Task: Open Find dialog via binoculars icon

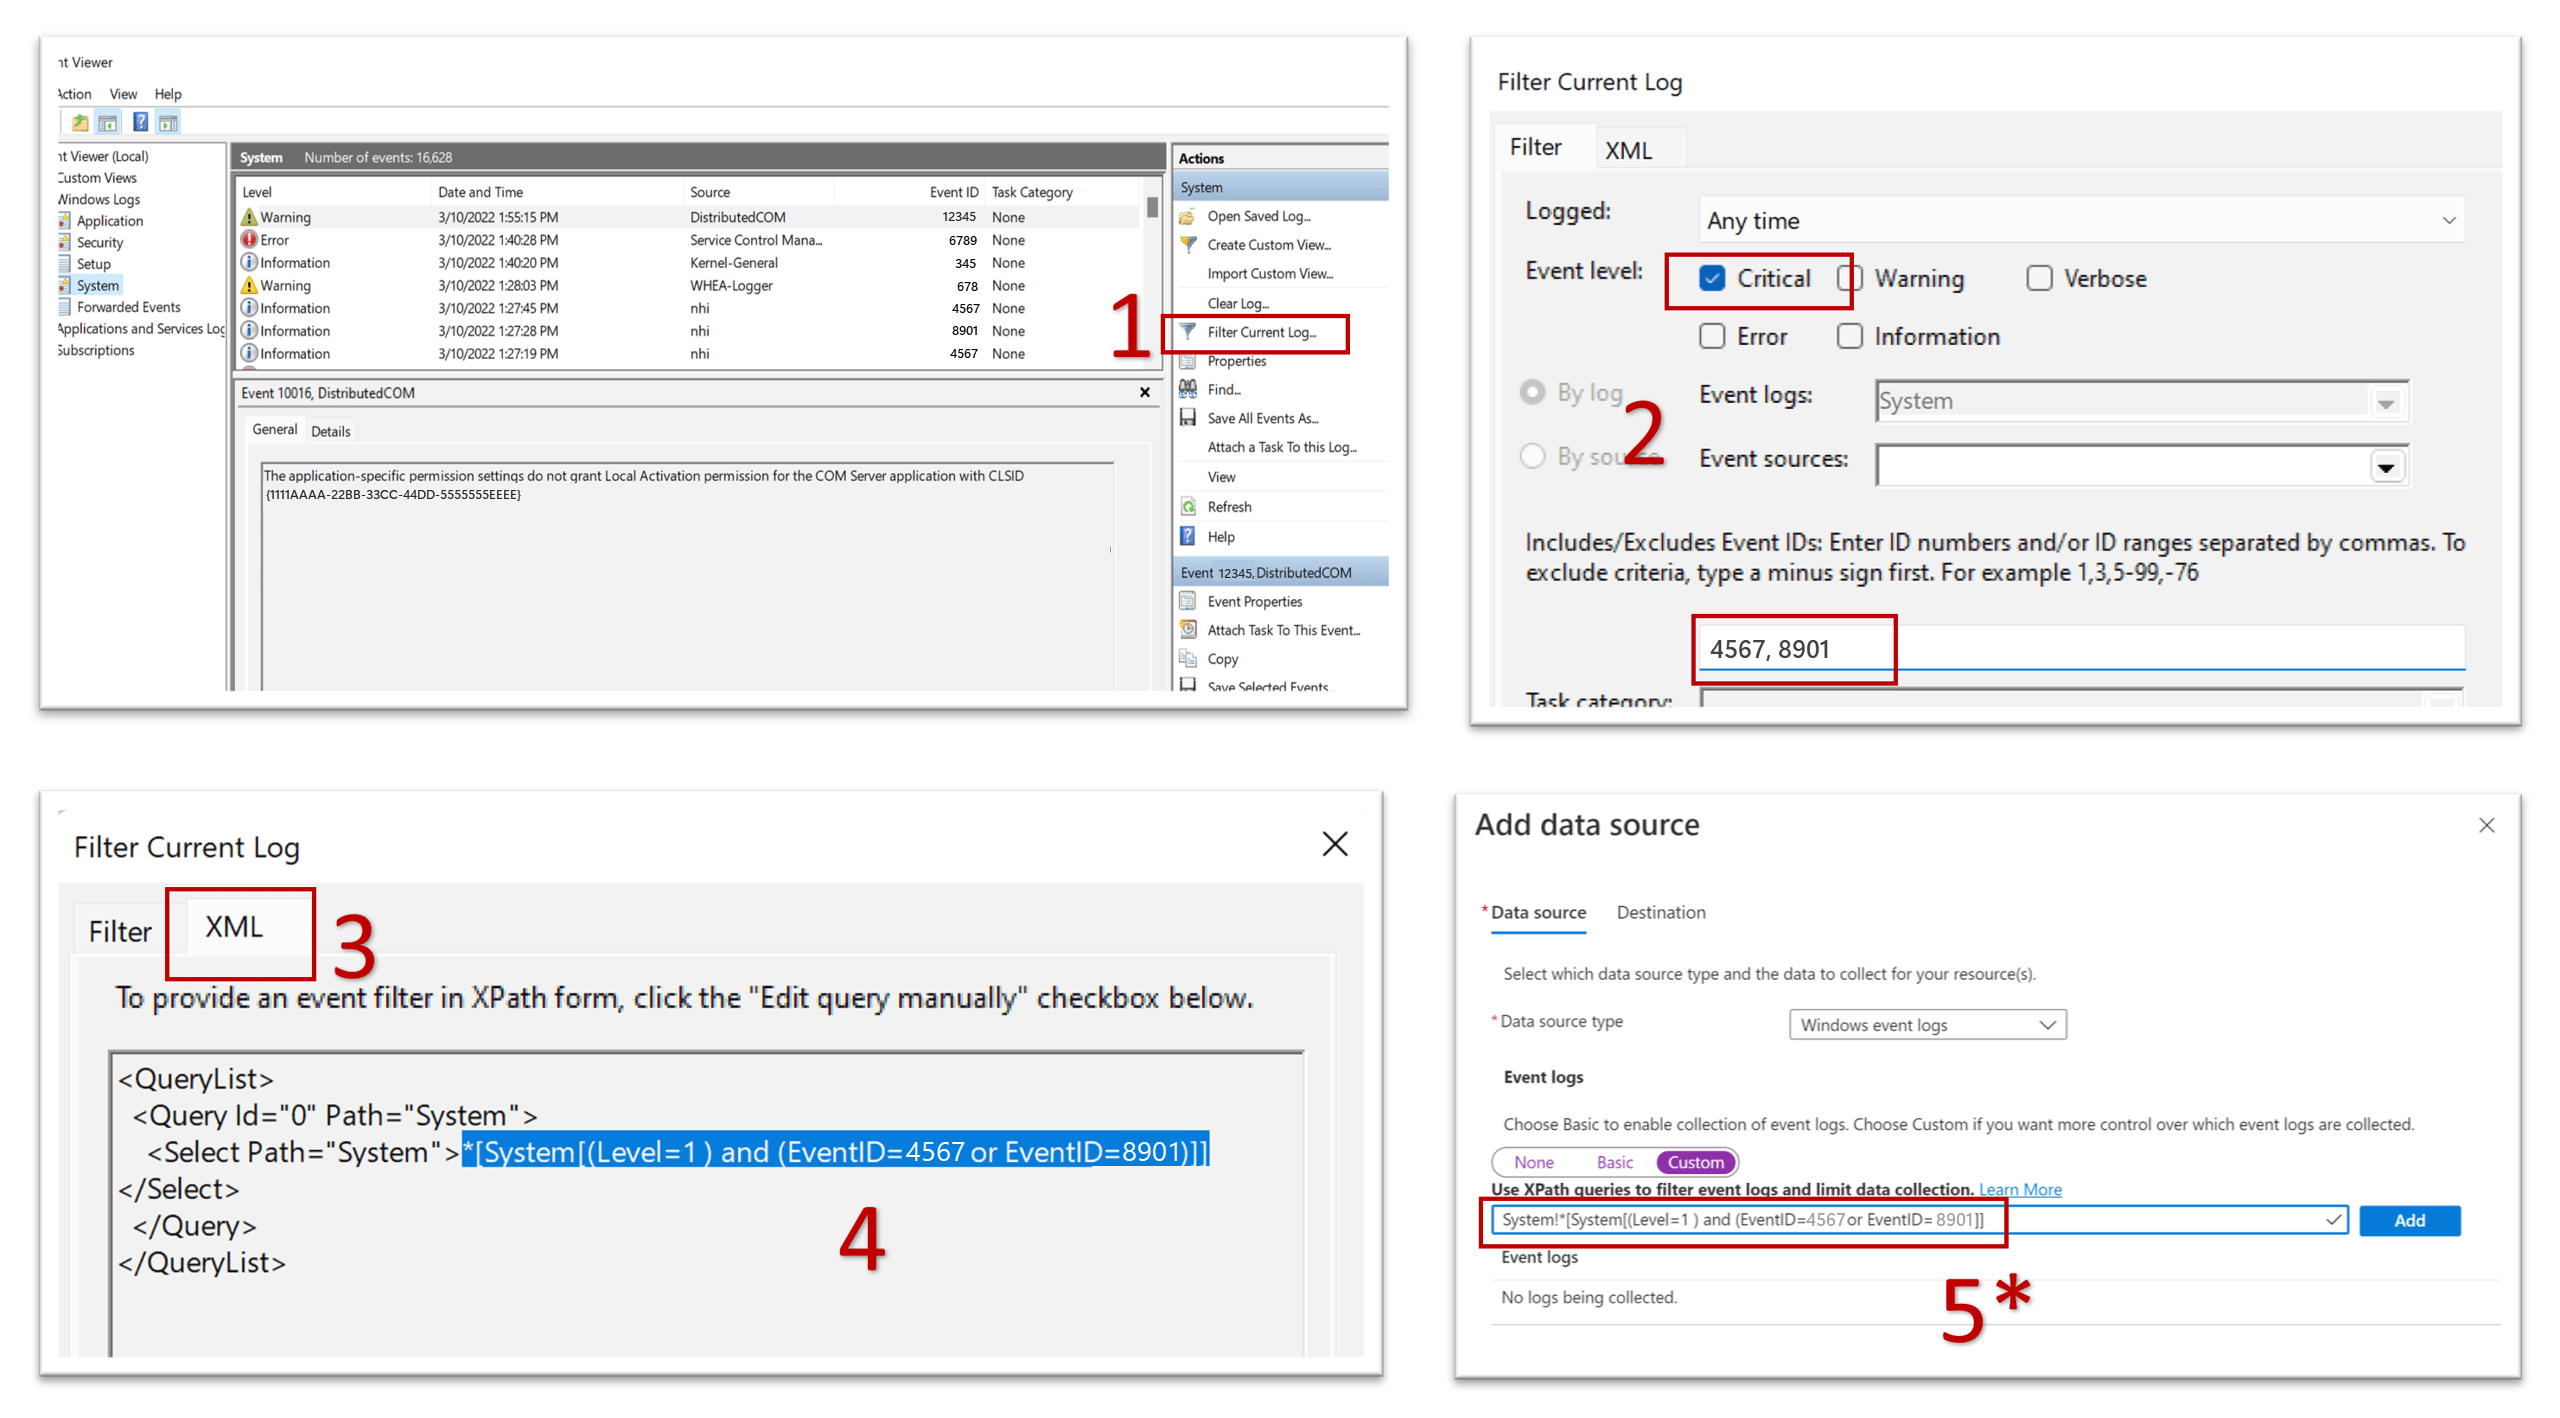Action: [x=1187, y=390]
